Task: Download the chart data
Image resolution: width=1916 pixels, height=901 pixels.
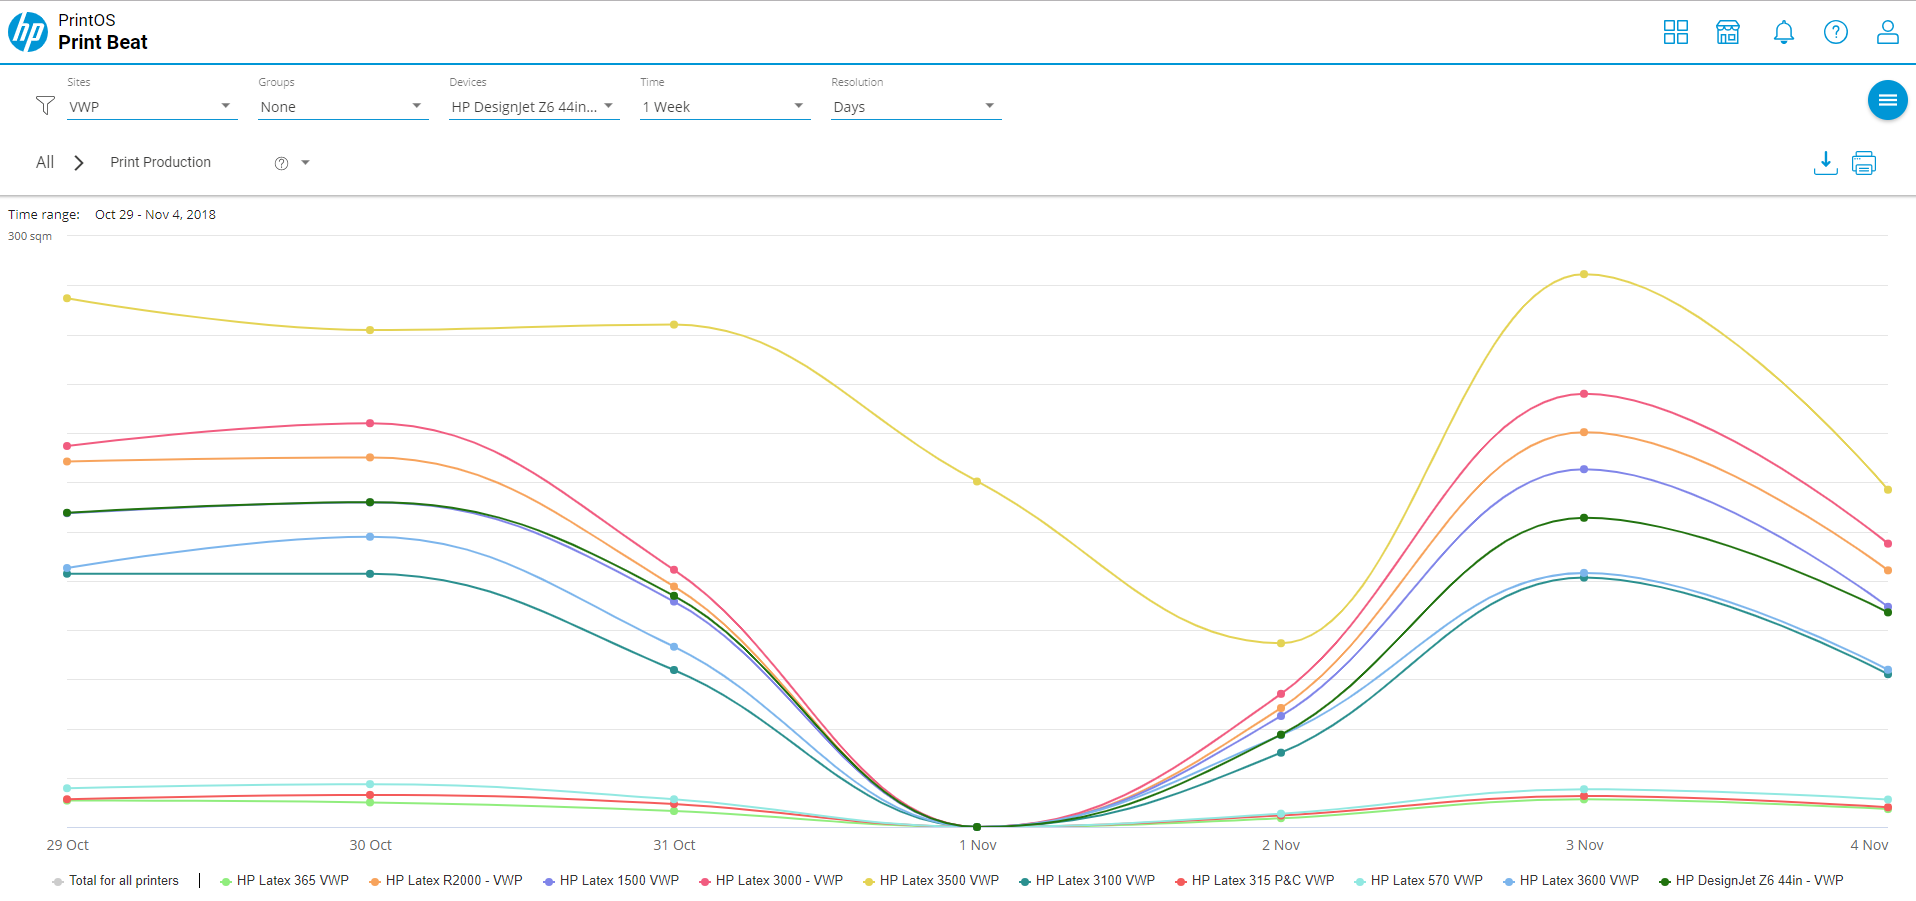Action: pos(1826,163)
